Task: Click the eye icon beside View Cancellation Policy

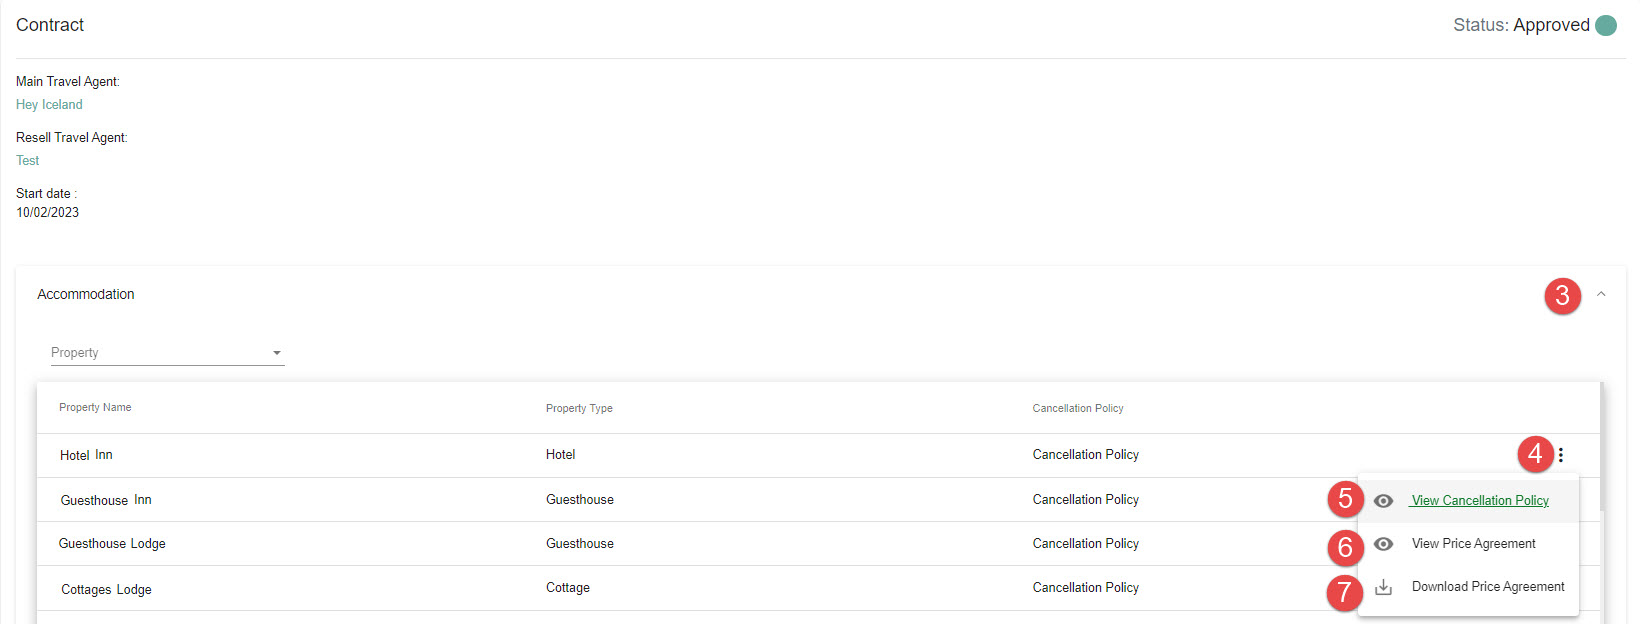Action: tap(1383, 501)
